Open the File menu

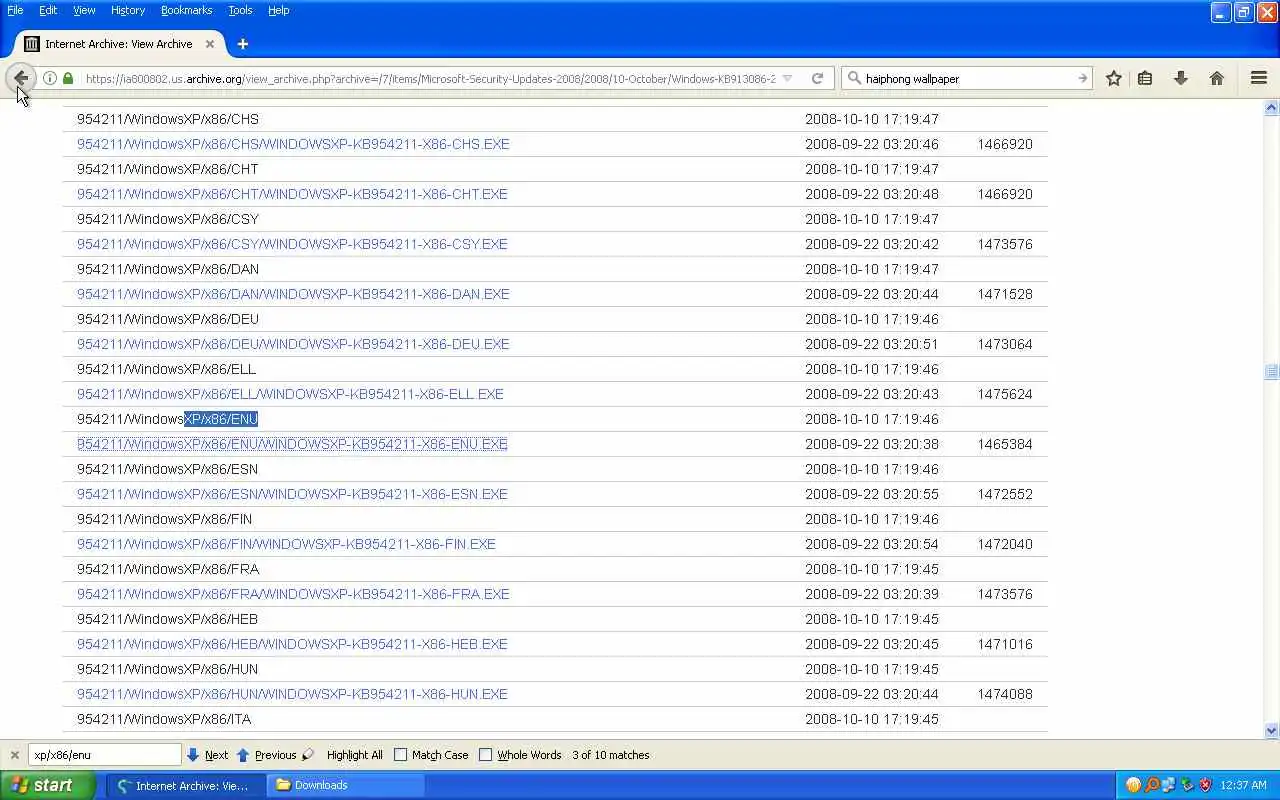coord(15,10)
